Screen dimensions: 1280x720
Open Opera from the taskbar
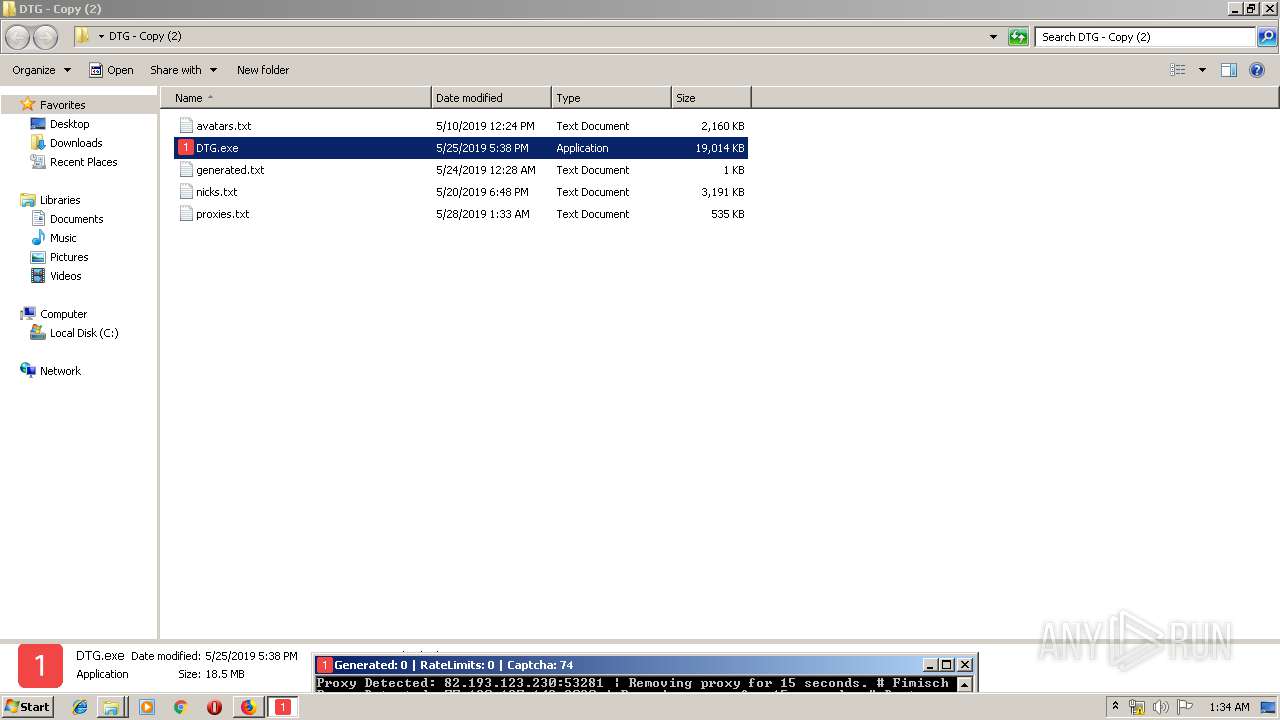[214, 707]
